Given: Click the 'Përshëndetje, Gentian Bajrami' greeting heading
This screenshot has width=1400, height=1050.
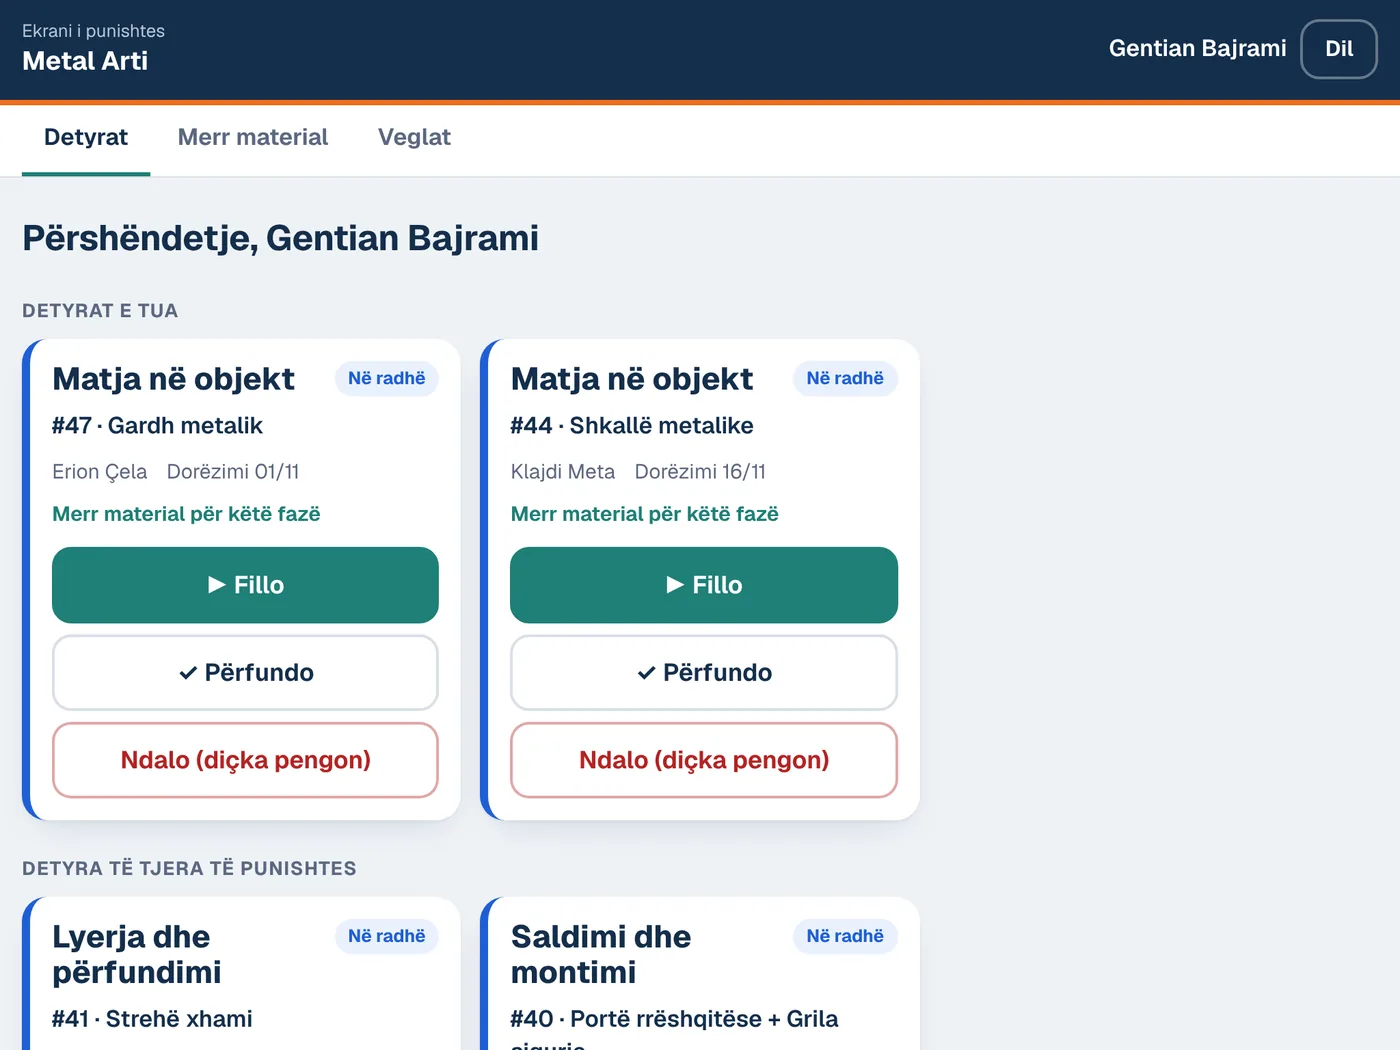Looking at the screenshot, I should pos(280,238).
